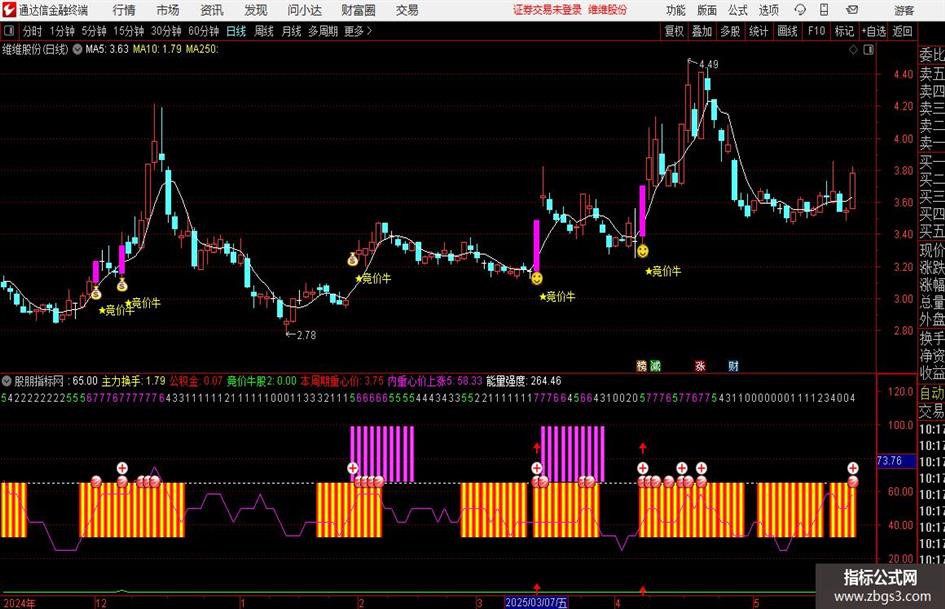Click the diamond icon above the price axis
Viewport: 945px width, 609px height.
pyautogui.click(x=853, y=50)
